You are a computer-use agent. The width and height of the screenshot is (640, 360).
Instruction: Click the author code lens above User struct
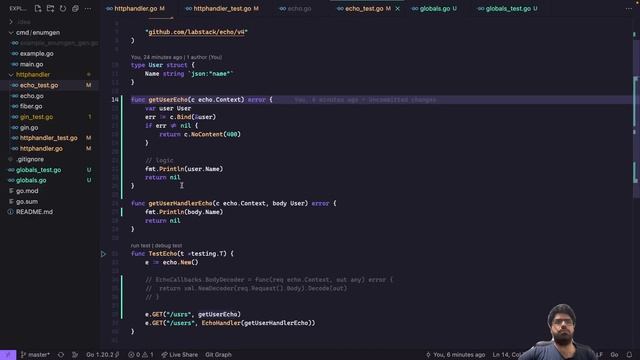[x=176, y=57]
